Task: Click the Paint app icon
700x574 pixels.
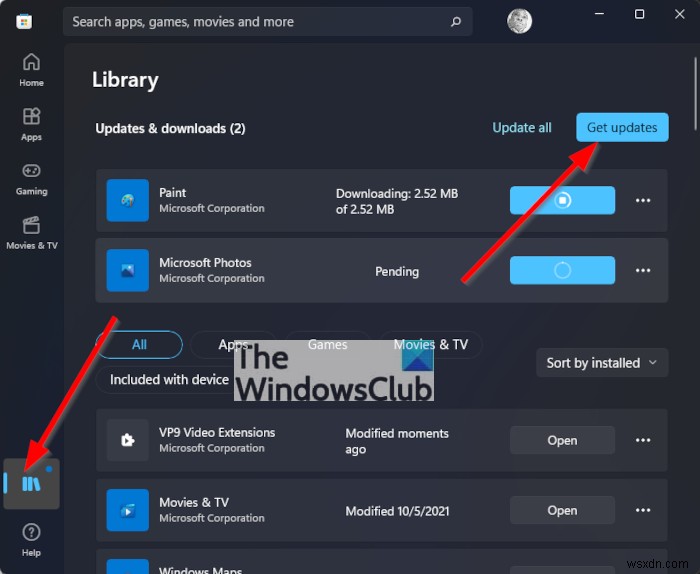Action: click(128, 200)
